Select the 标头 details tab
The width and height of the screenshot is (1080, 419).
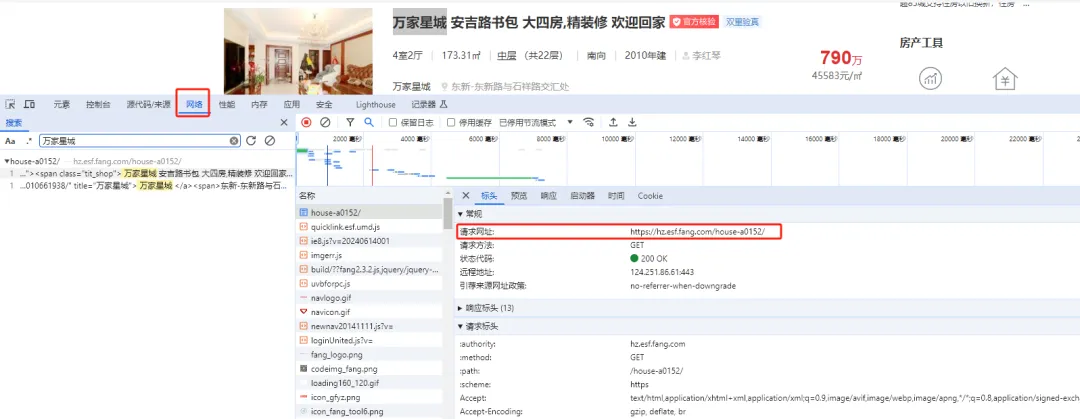pos(488,196)
